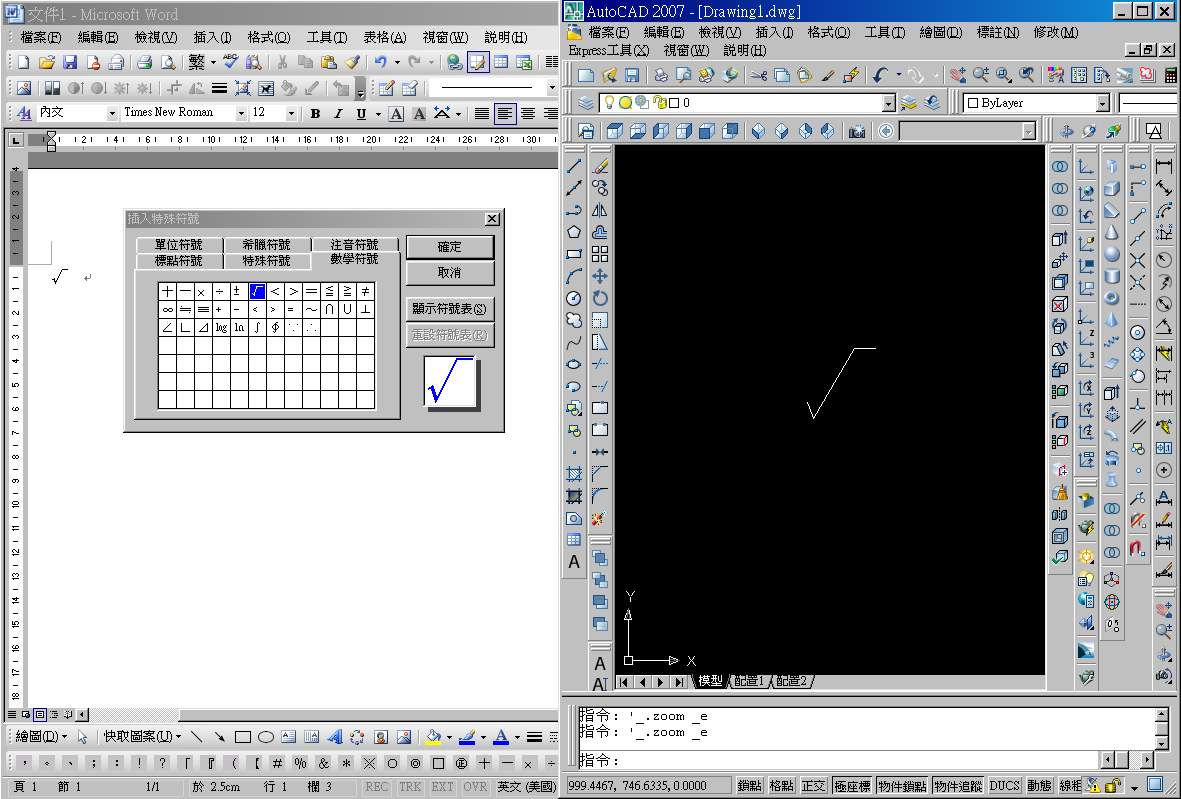The width and height of the screenshot is (1181, 799).
Task: Select the Arc draw tool in AutoCAD
Action: (x=574, y=276)
